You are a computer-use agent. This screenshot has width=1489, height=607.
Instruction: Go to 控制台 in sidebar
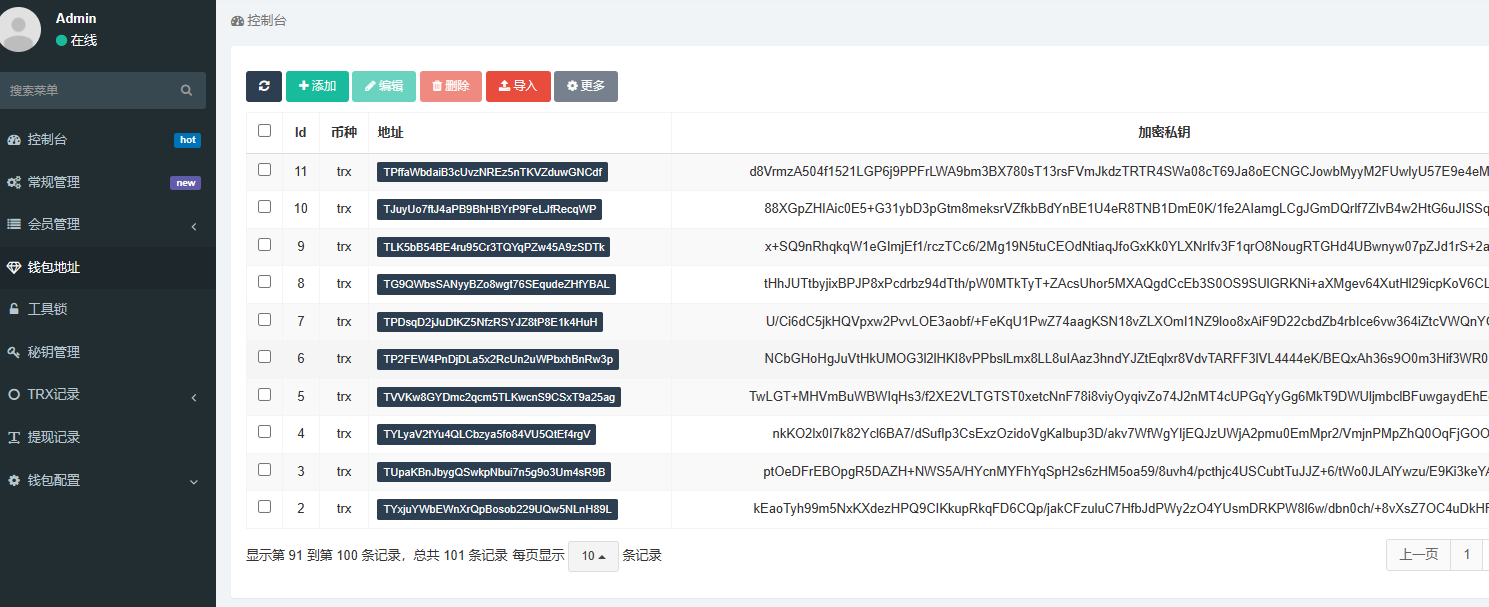[47, 140]
